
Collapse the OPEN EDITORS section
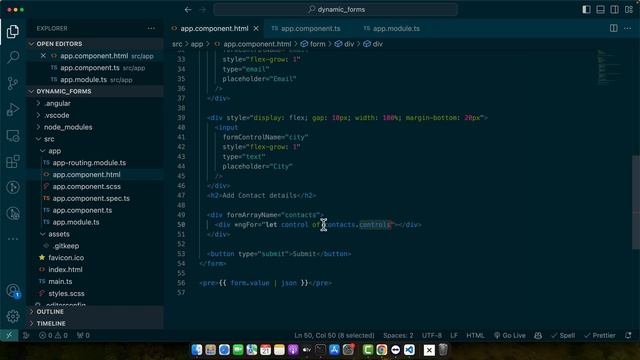[96, 44]
